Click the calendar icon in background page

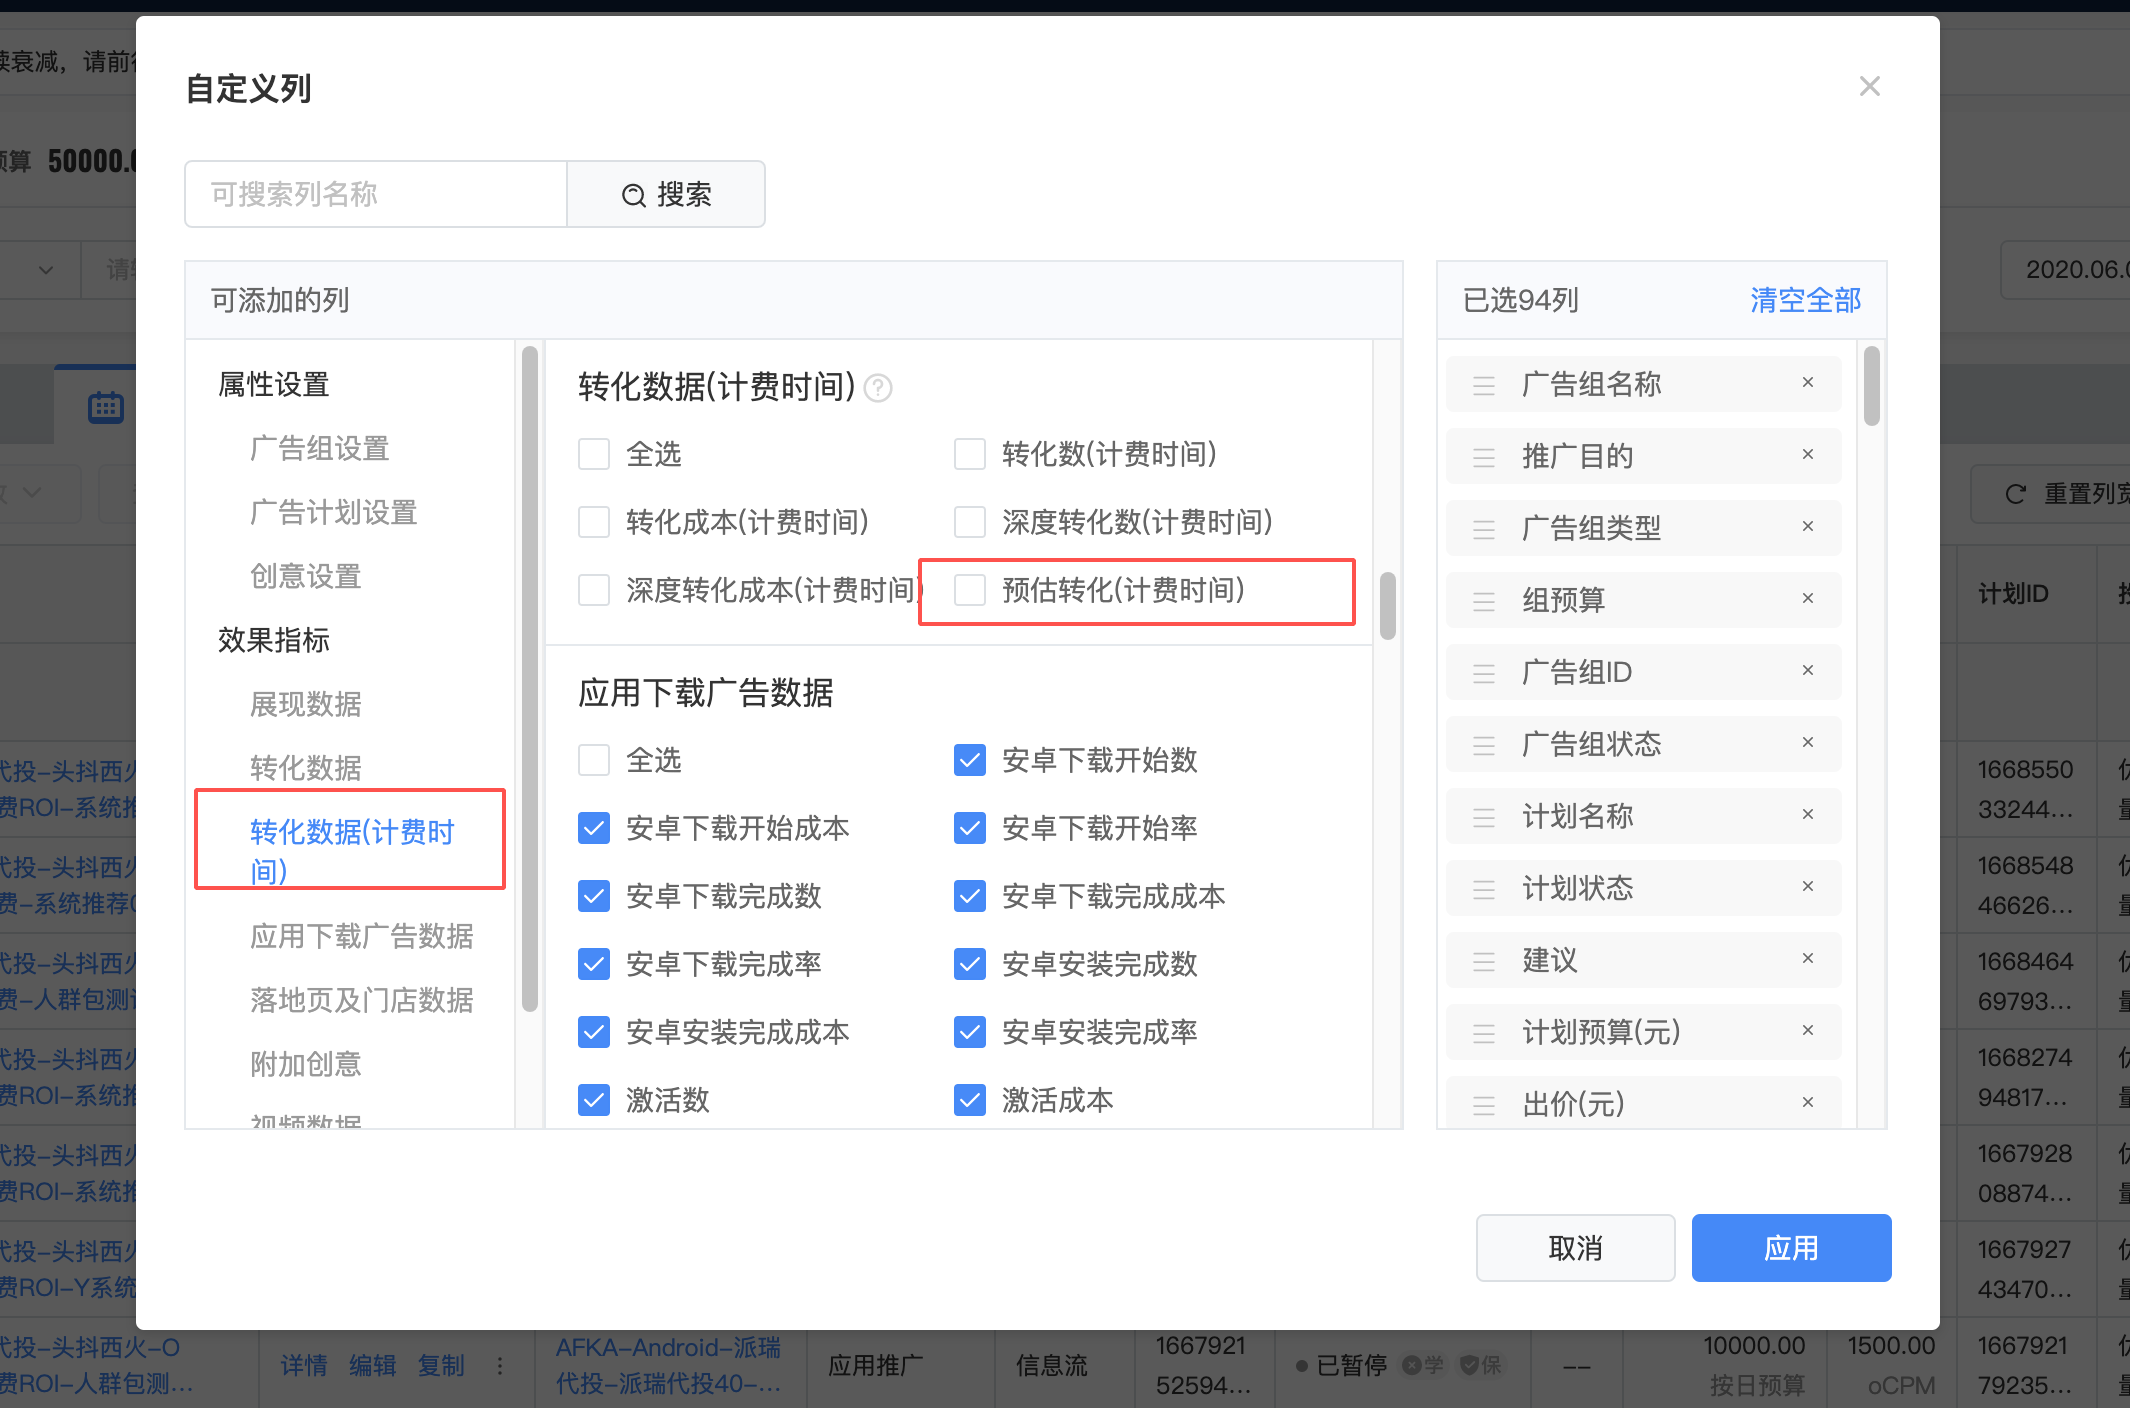pyautogui.click(x=106, y=407)
